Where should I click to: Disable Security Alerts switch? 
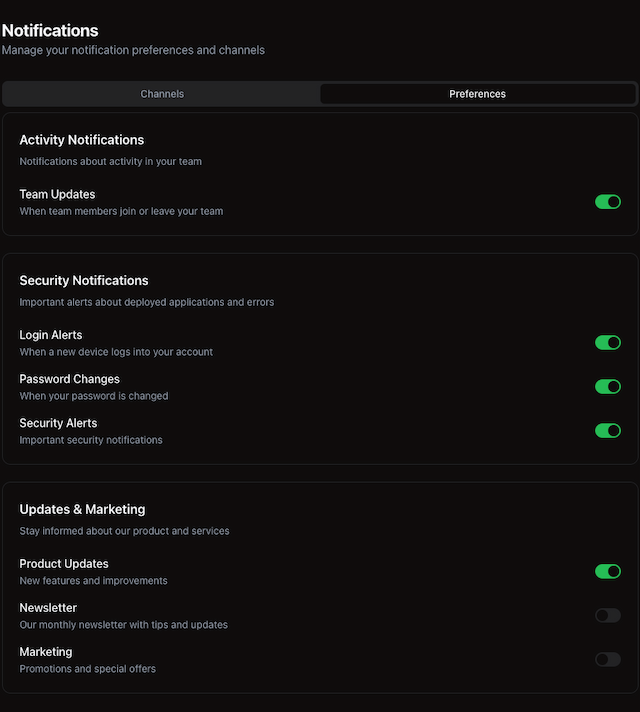[608, 430]
